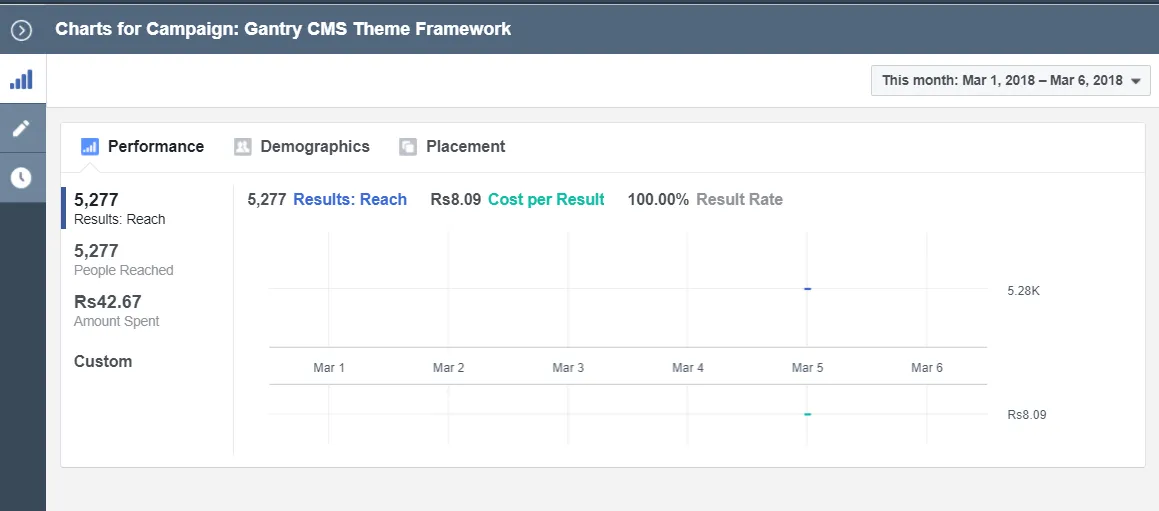This screenshot has height=511, width=1159.
Task: Click the 100.00% result rate value
Action: click(x=658, y=200)
